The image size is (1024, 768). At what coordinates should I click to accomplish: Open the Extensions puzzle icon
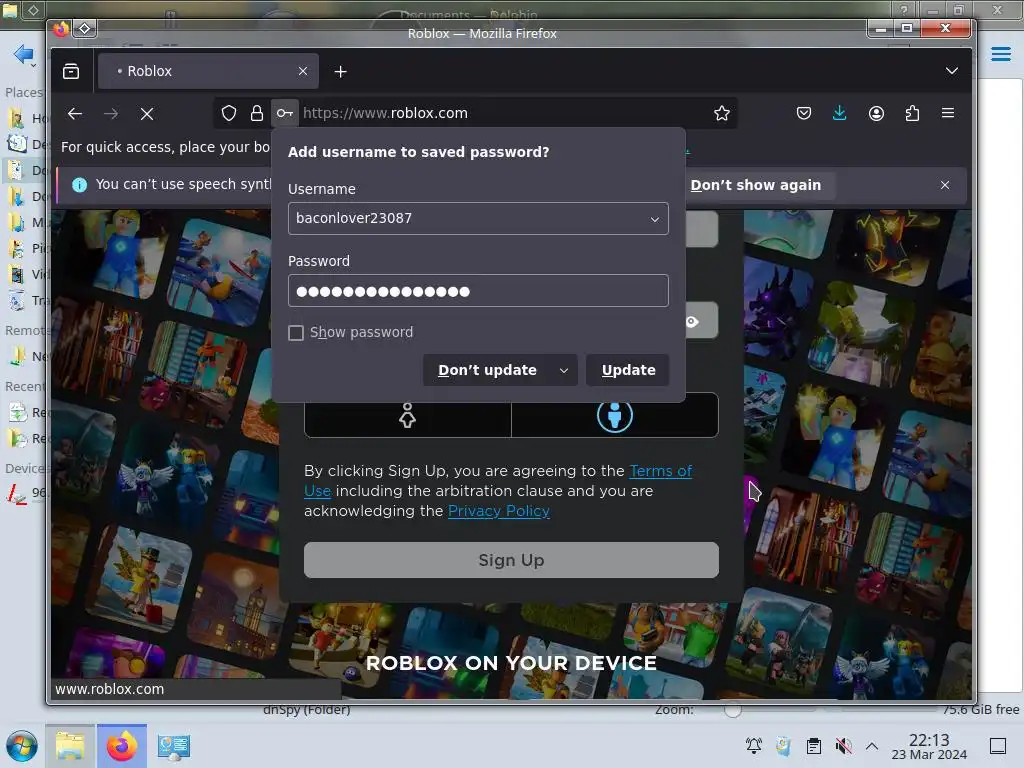tap(912, 113)
